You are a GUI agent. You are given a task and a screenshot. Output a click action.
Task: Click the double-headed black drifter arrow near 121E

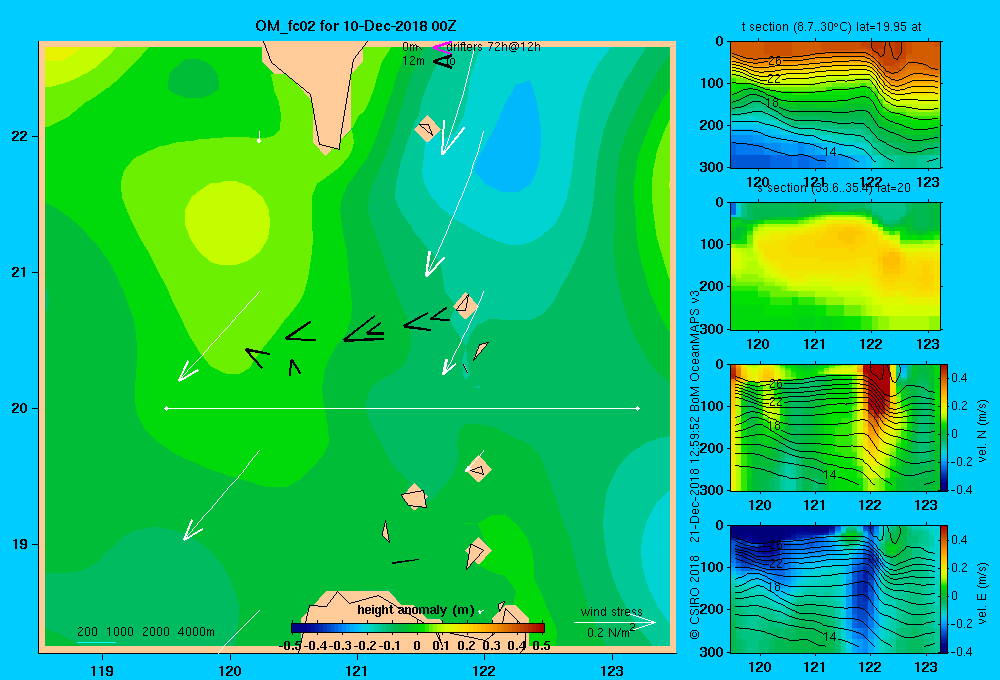coord(364,329)
